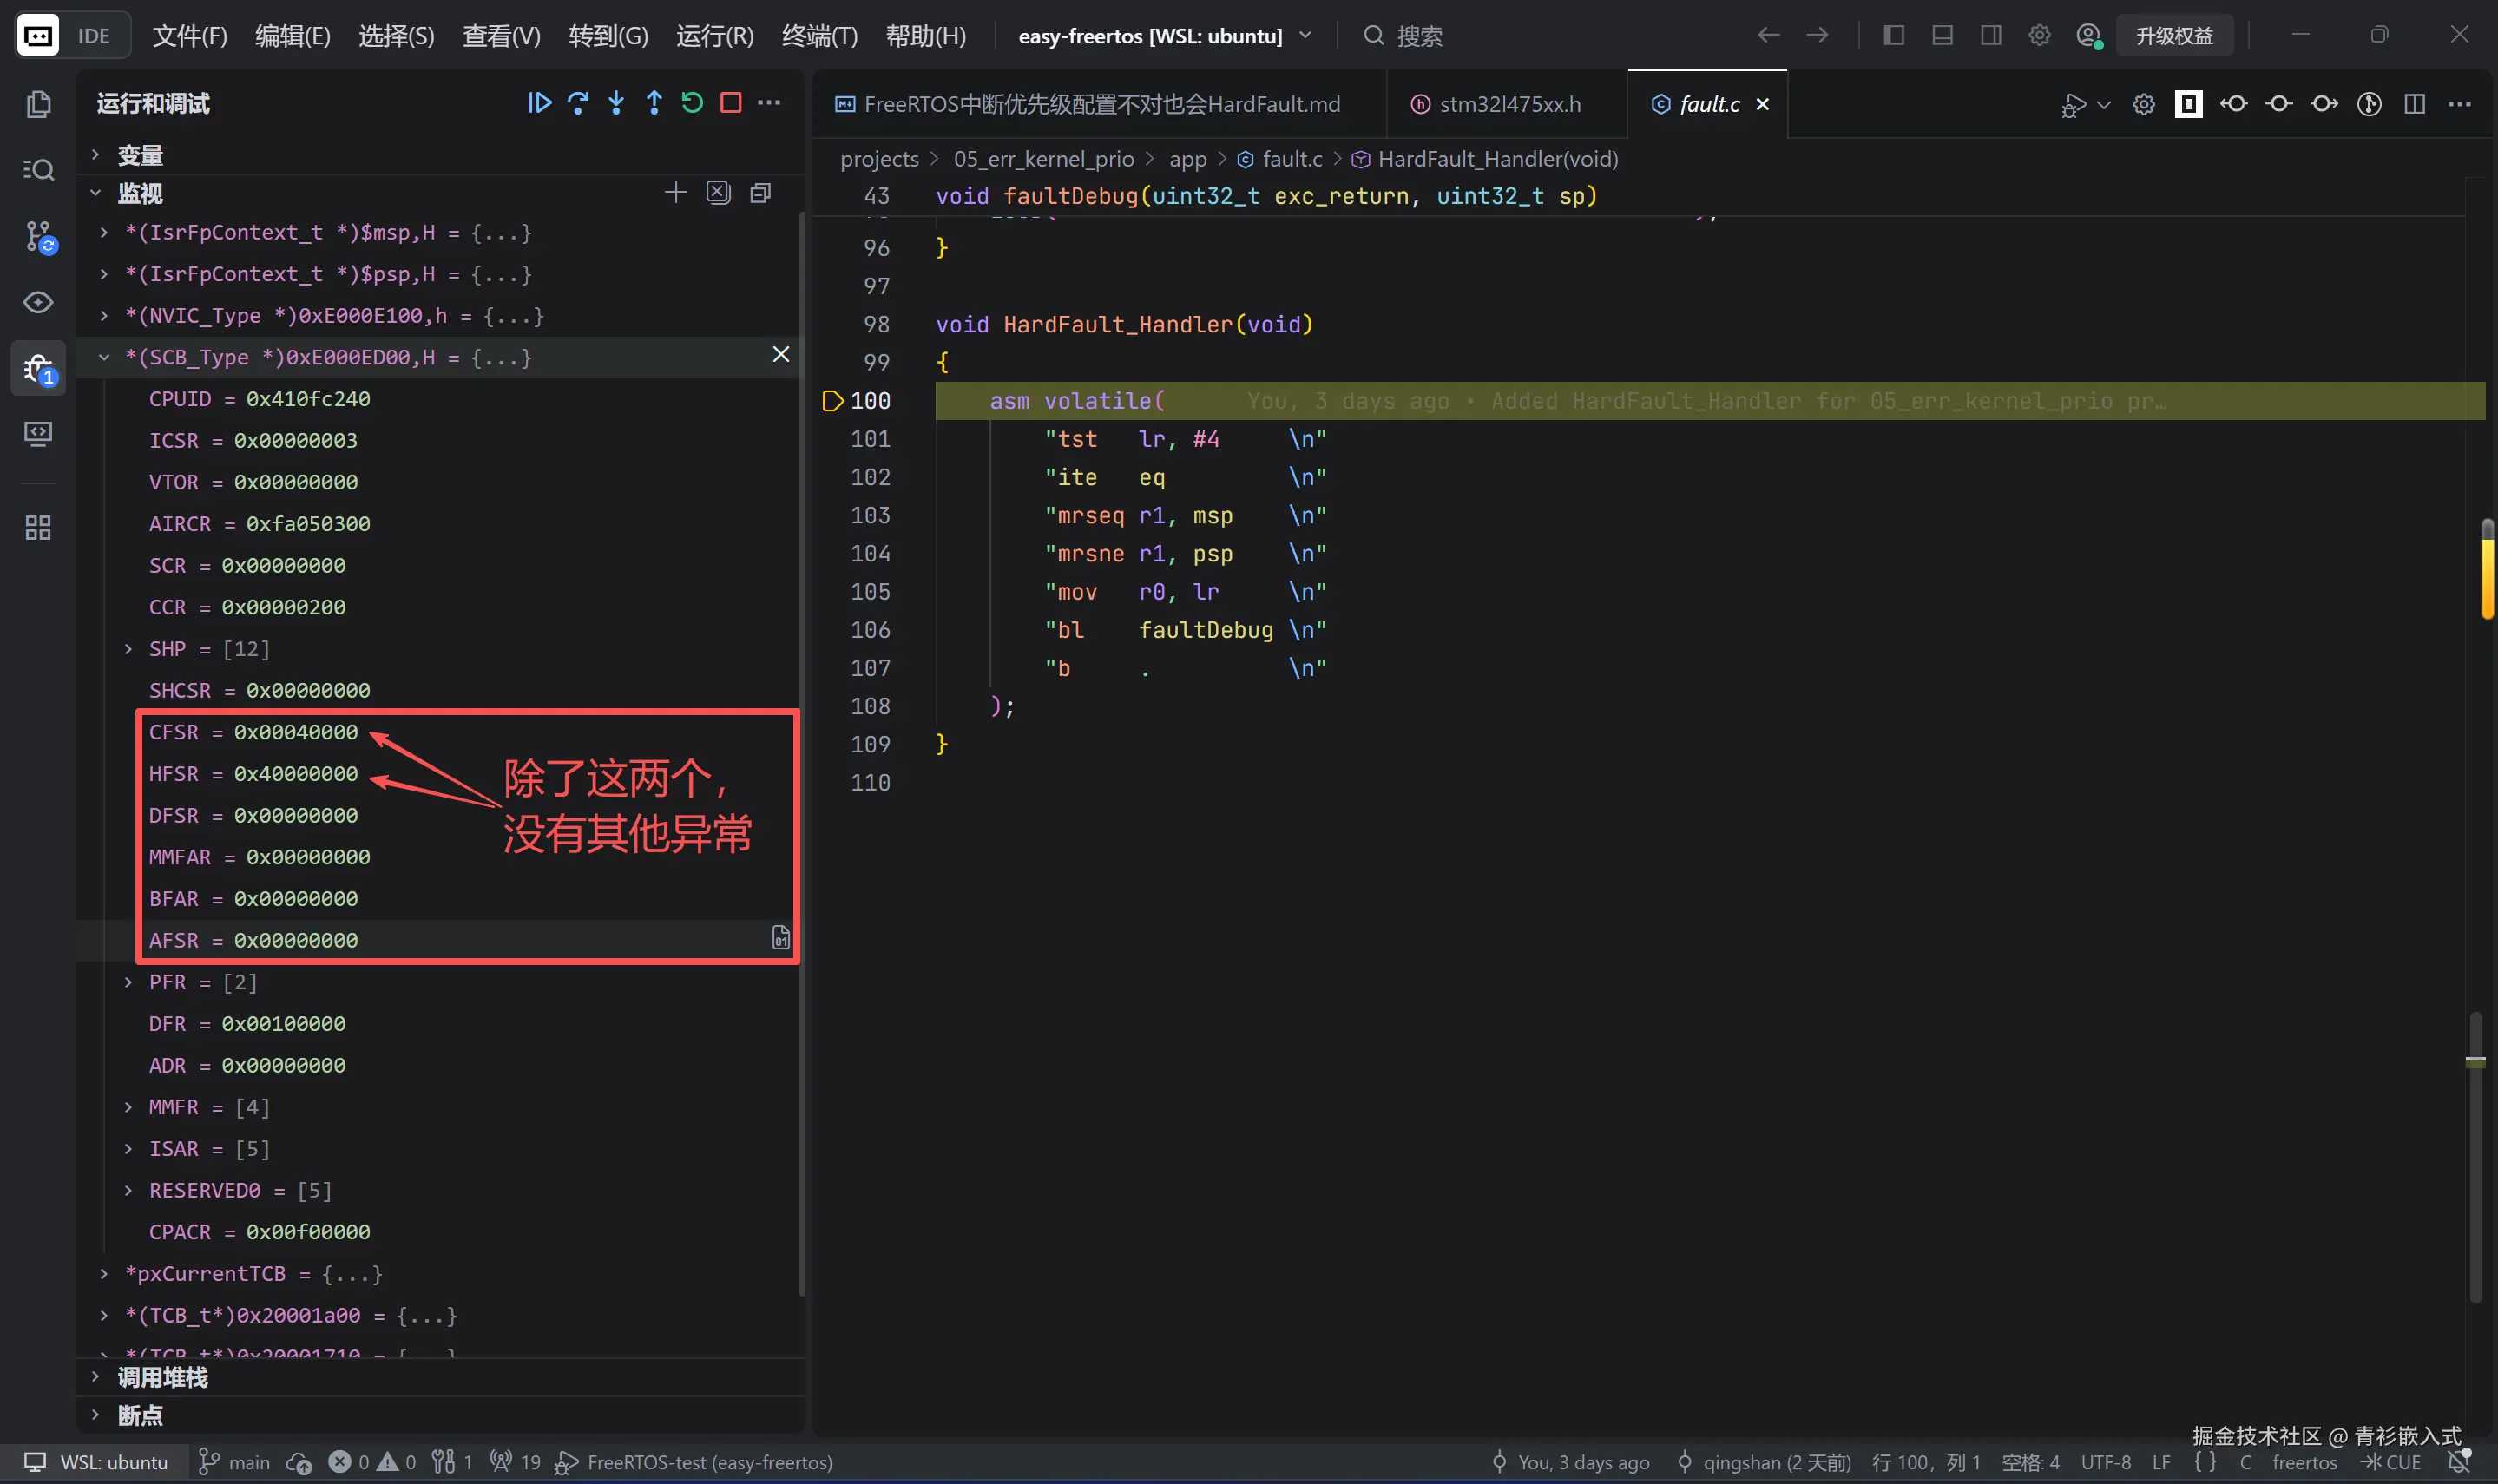This screenshot has height=1484, width=2498.
Task: Toggle the secondary side bar
Action: point(1991,36)
